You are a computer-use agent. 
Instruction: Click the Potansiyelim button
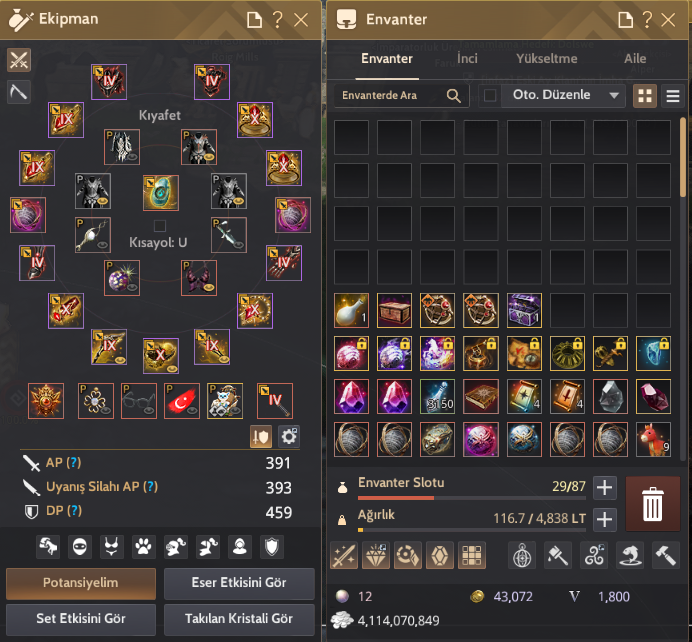81,583
